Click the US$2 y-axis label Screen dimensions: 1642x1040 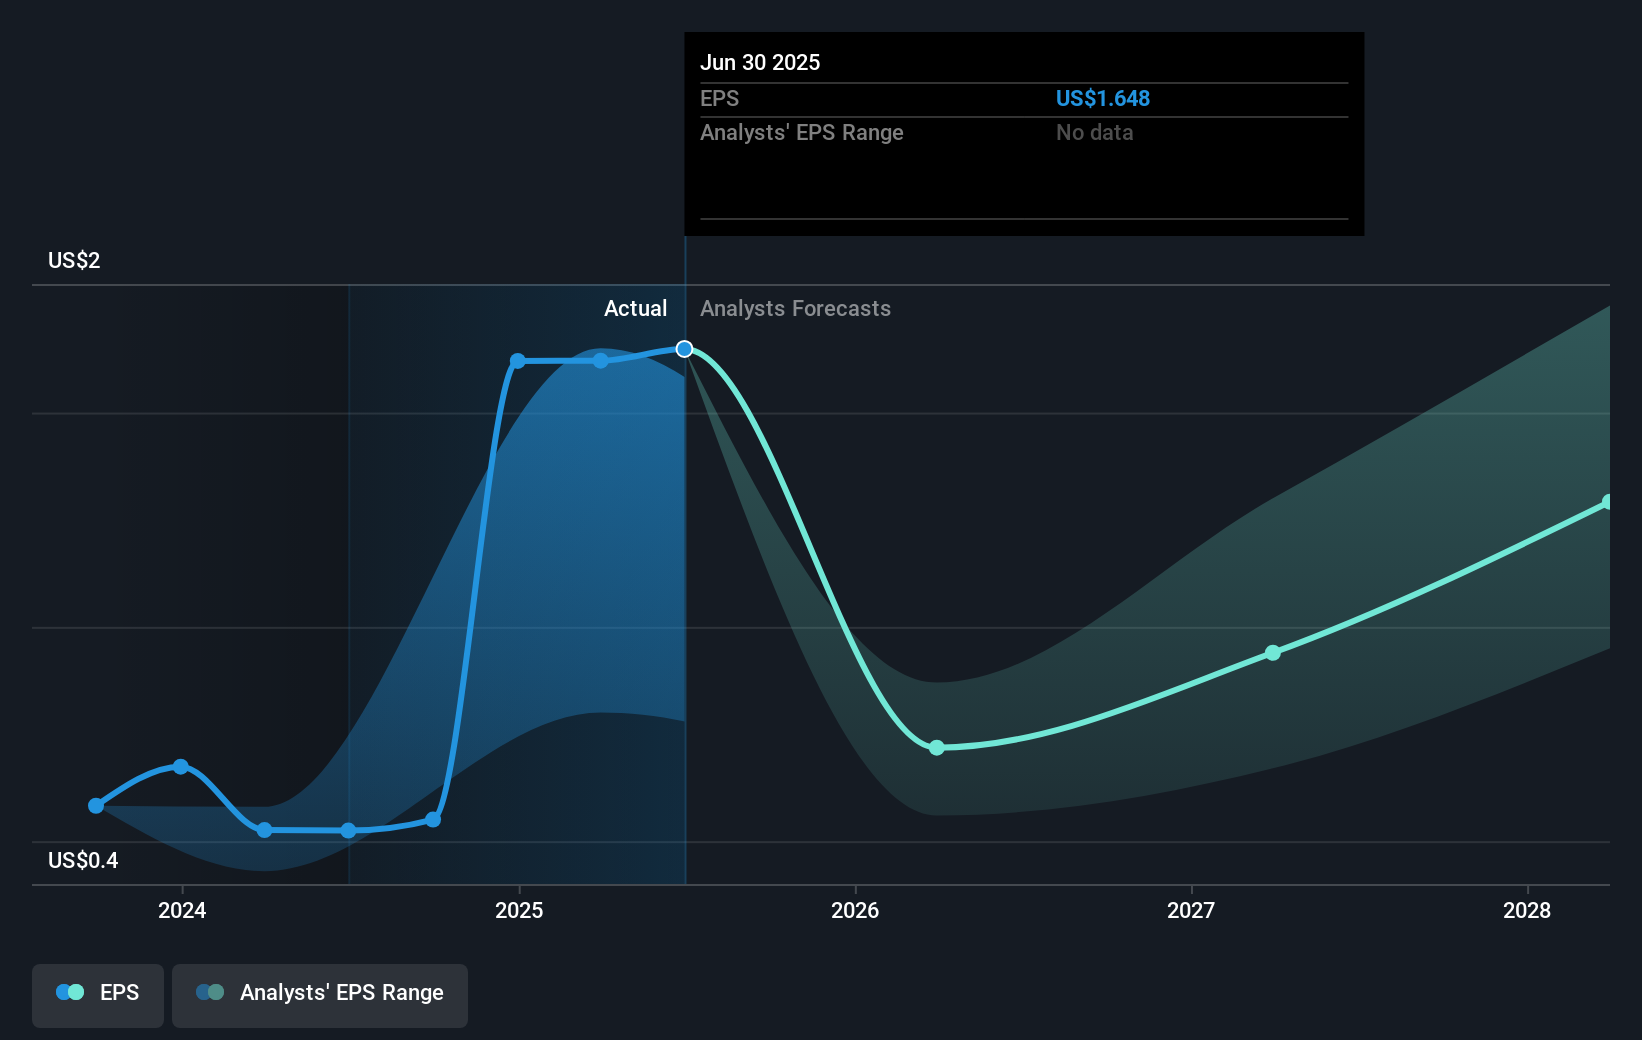[74, 261]
